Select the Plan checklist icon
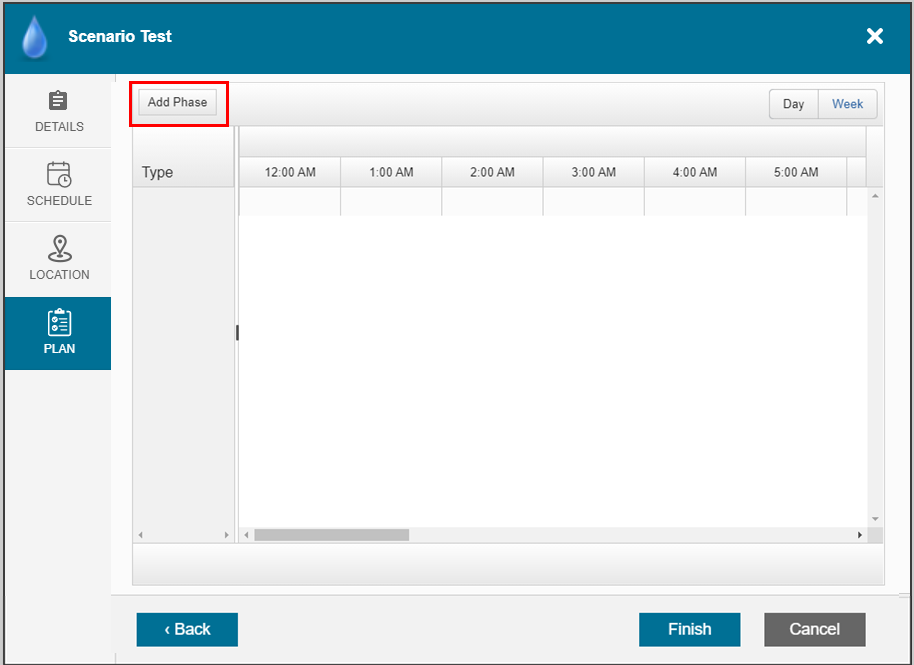Screen dimensions: 914x665 tap(59, 322)
